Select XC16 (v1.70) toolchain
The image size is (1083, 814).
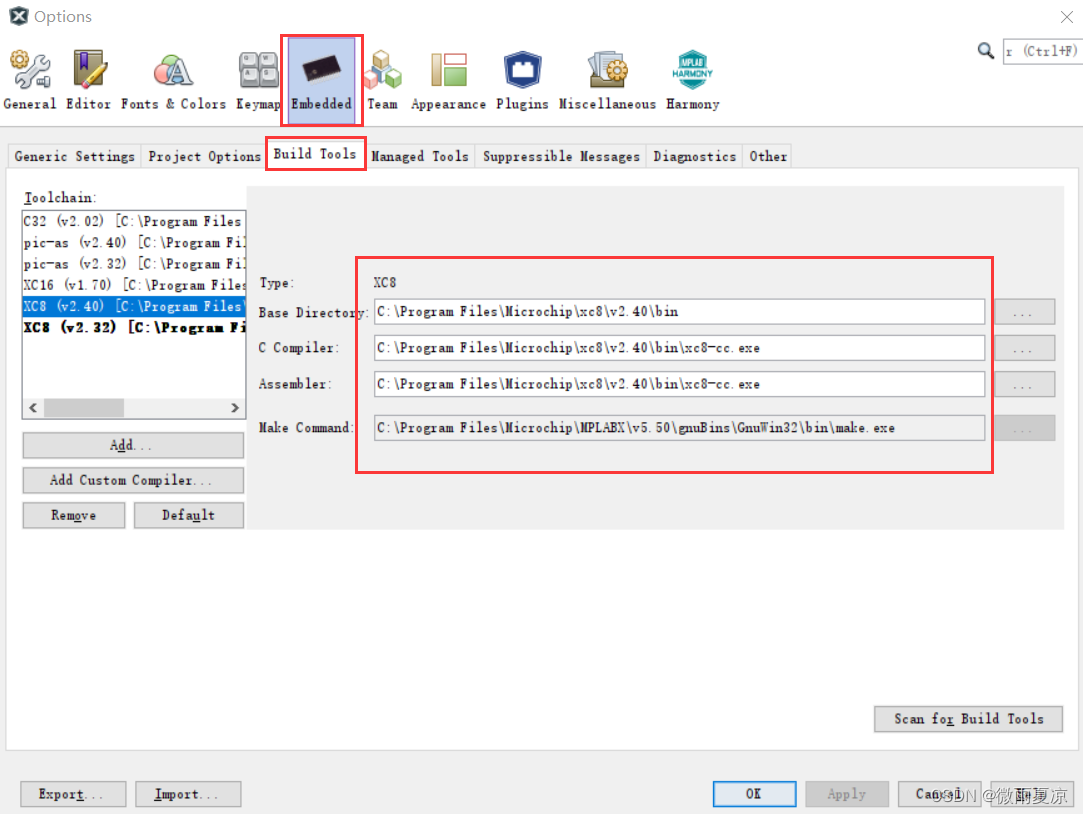click(x=134, y=285)
